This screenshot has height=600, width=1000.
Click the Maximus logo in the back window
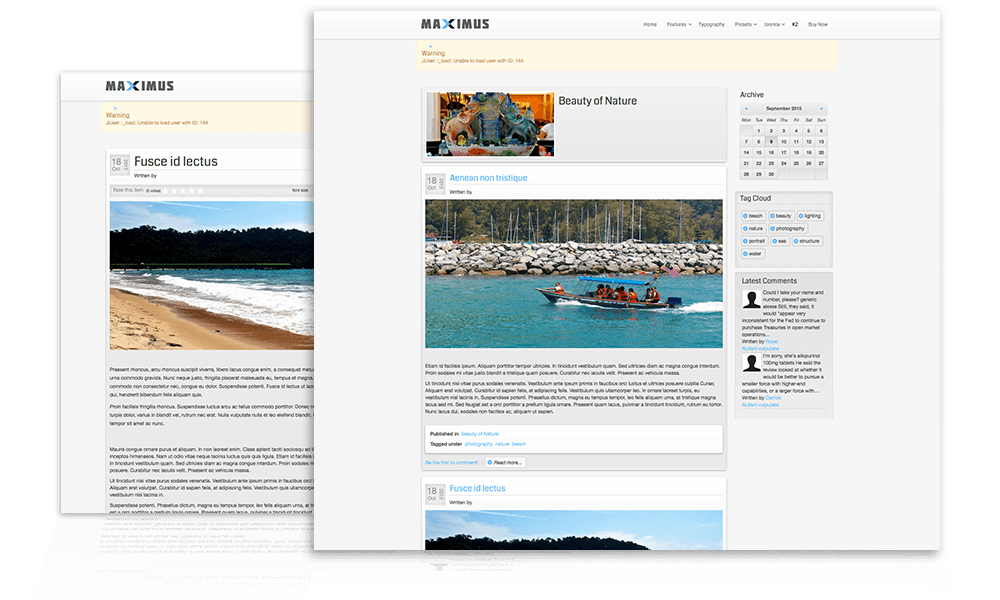[140, 87]
